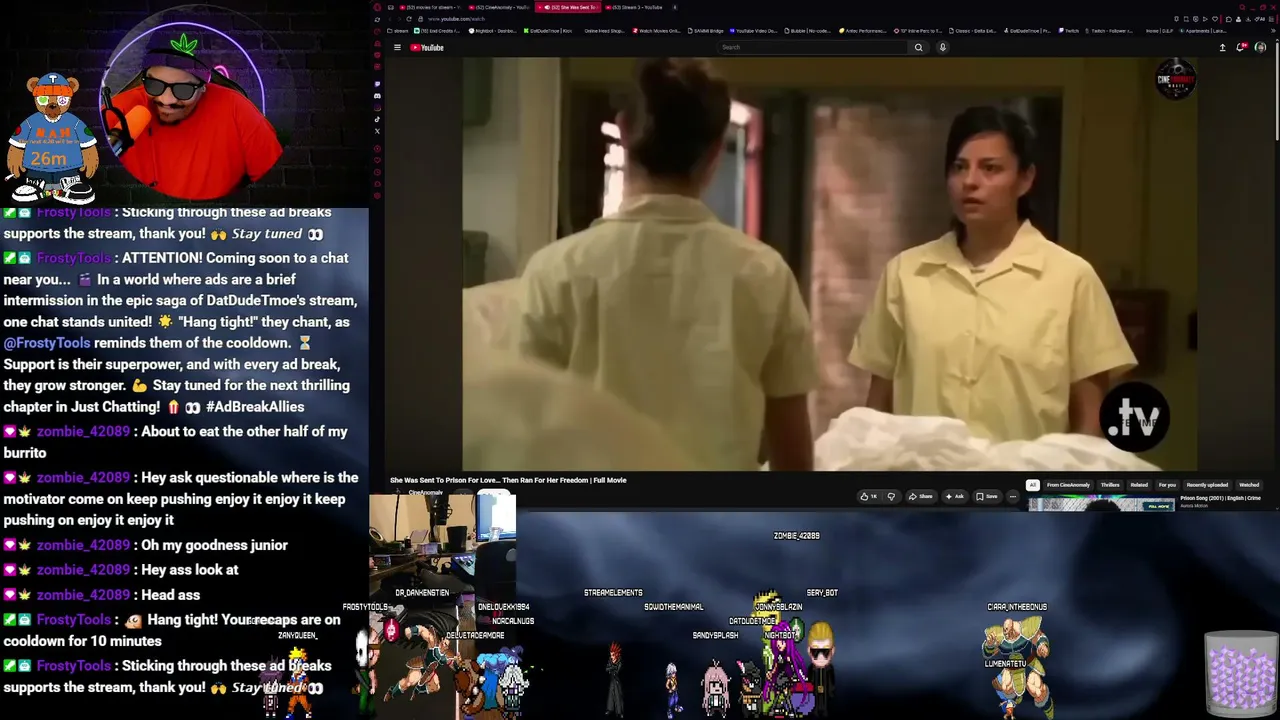1280x720 pixels.
Task: Like the video with thumbs up
Action: coord(868,496)
